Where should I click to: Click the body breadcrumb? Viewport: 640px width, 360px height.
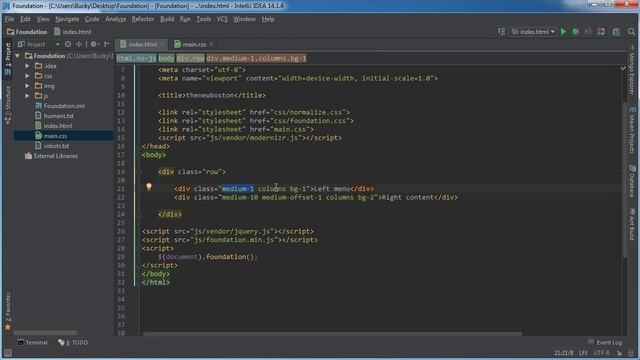(x=166, y=58)
